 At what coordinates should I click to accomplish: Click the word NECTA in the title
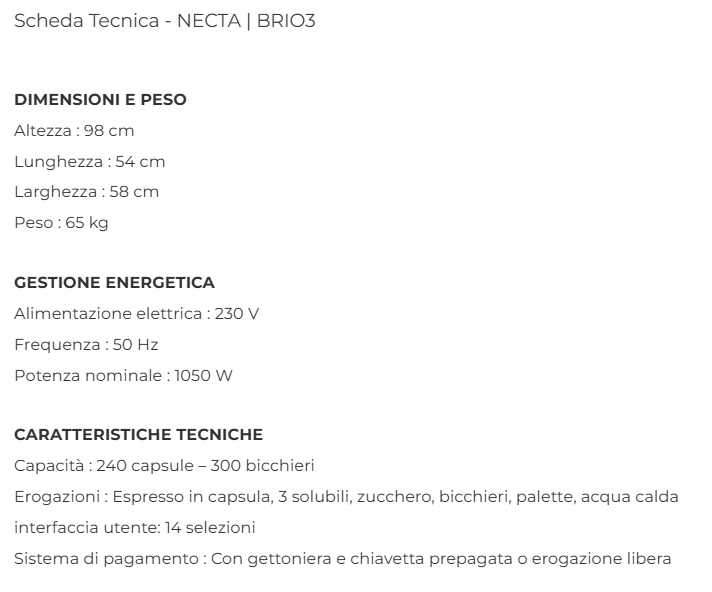(207, 21)
